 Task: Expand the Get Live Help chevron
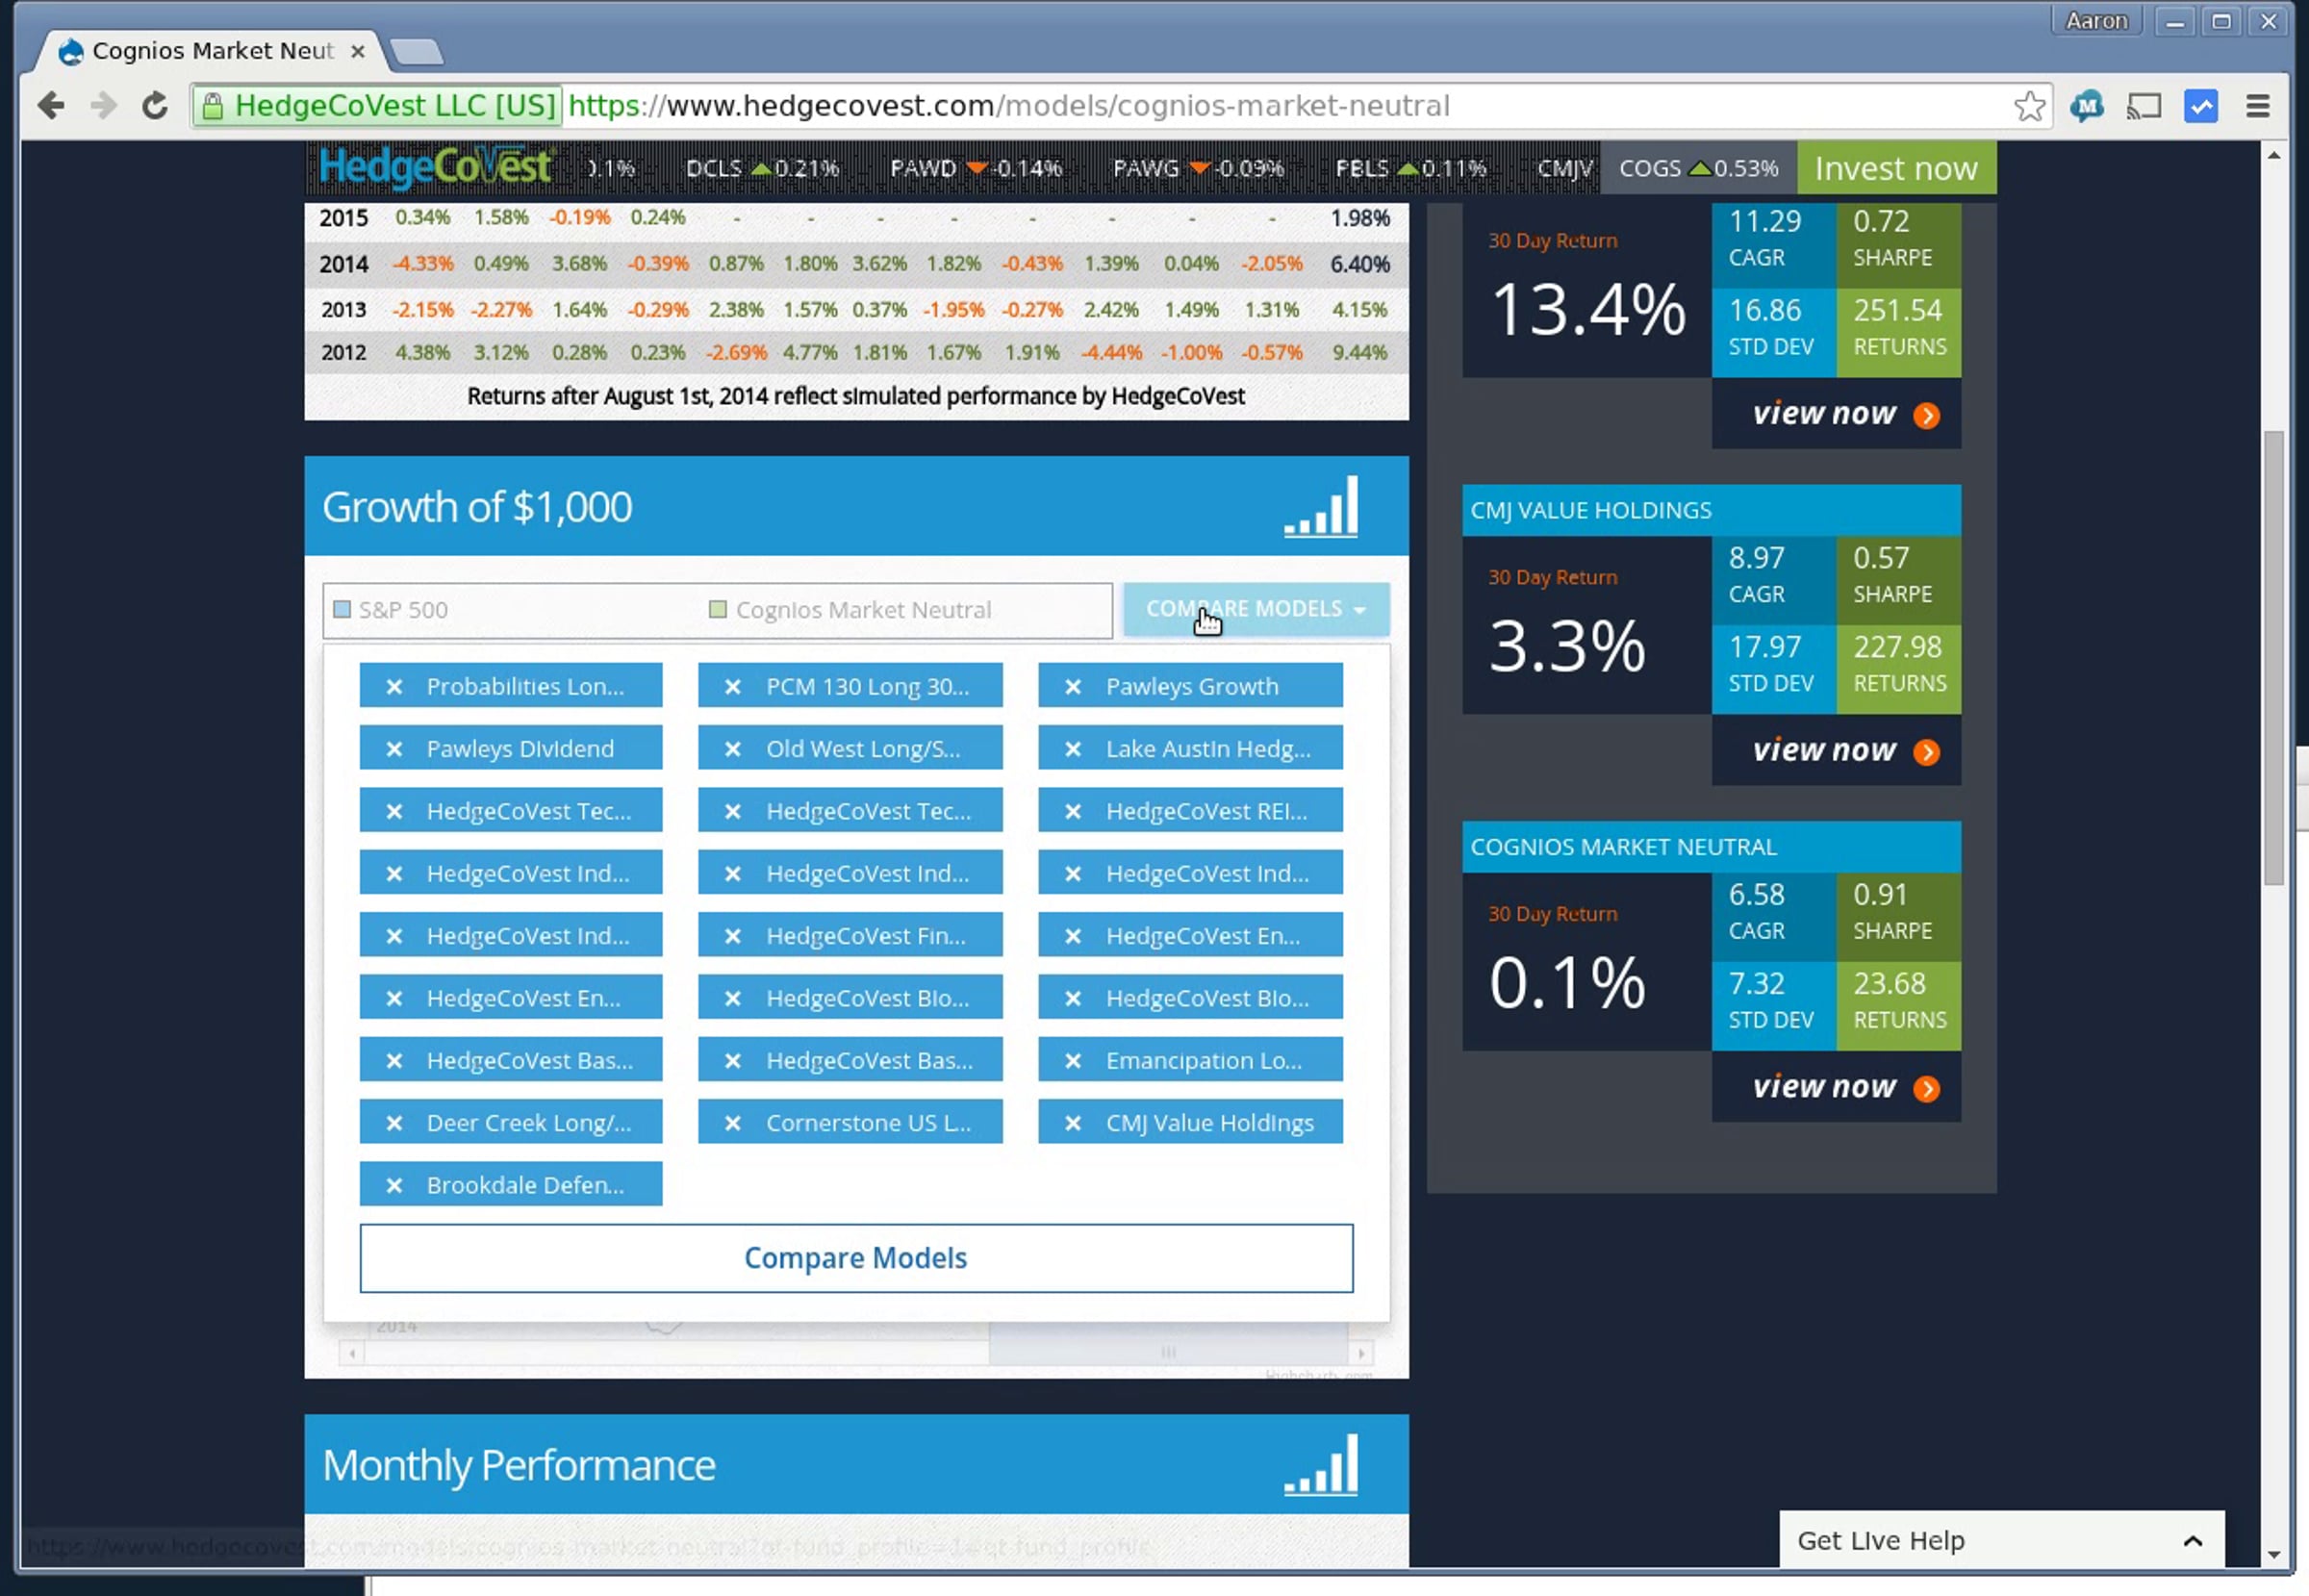[x=2192, y=1541]
